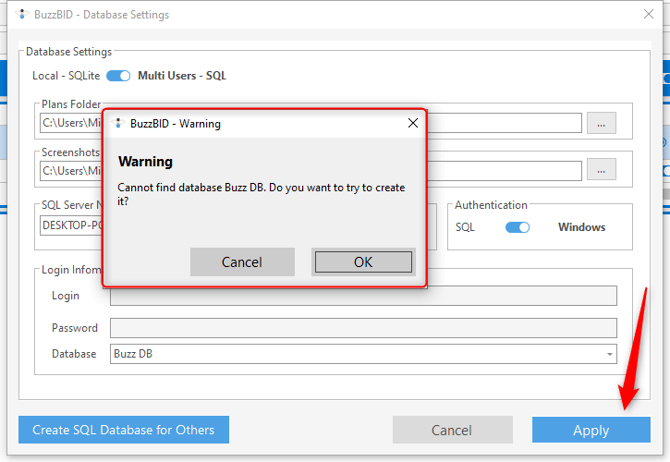This screenshot has height=462, width=670.
Task: Toggle Local SQLite / Multi Users SQL switch
Action: (118, 76)
